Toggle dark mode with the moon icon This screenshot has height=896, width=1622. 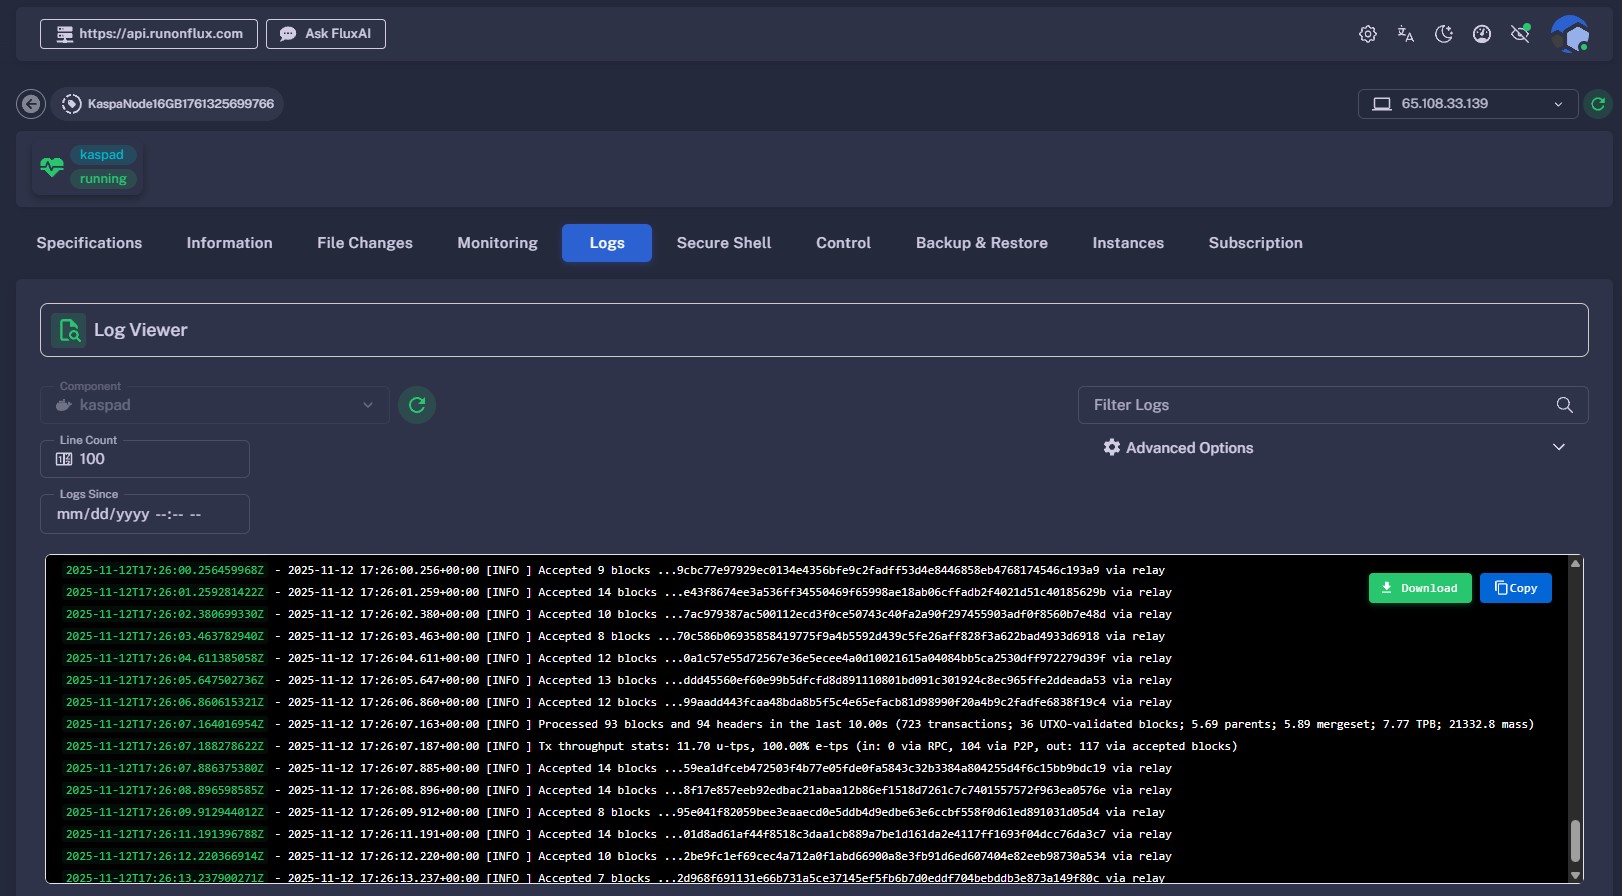point(1443,34)
